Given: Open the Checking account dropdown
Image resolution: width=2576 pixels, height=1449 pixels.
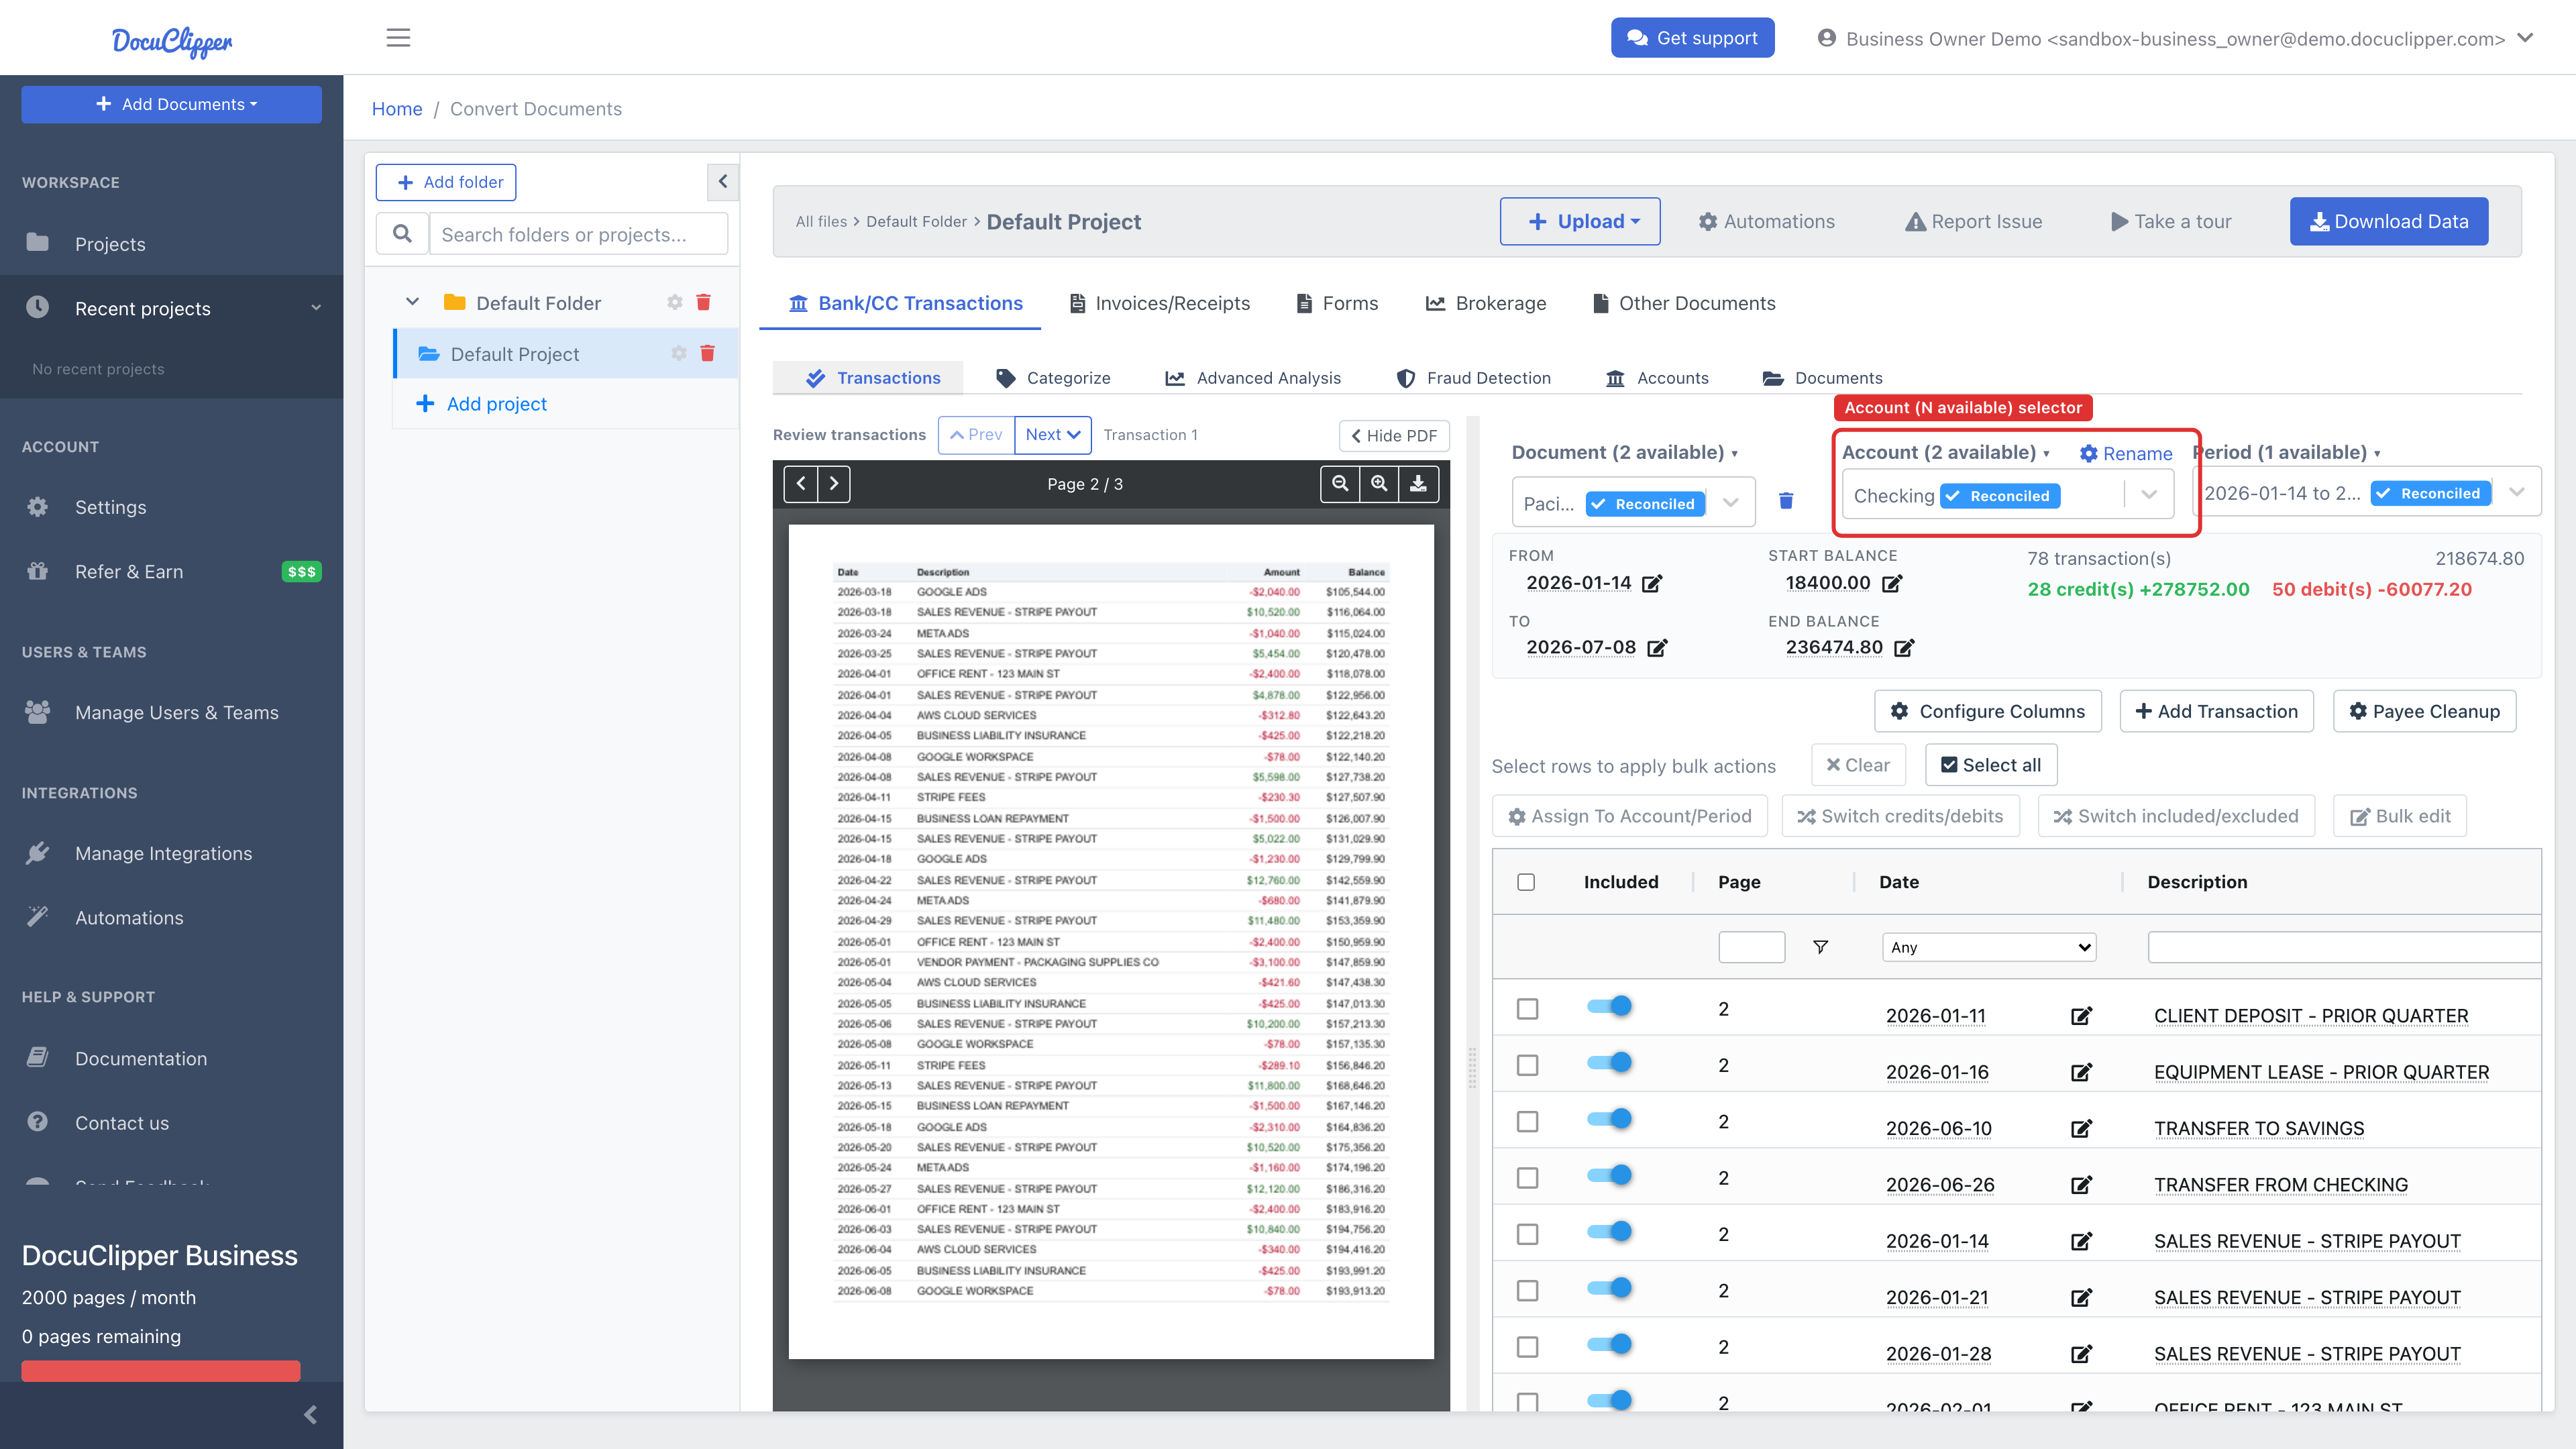Looking at the screenshot, I should (x=2007, y=495).
